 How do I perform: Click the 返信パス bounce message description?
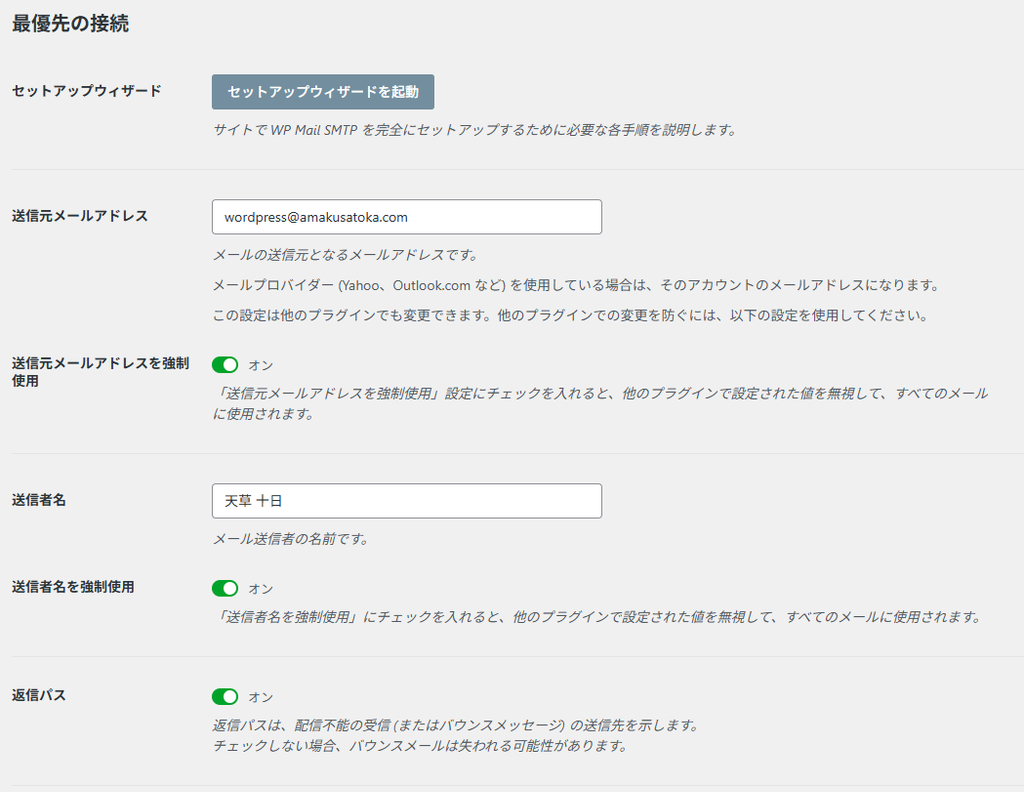[456, 735]
